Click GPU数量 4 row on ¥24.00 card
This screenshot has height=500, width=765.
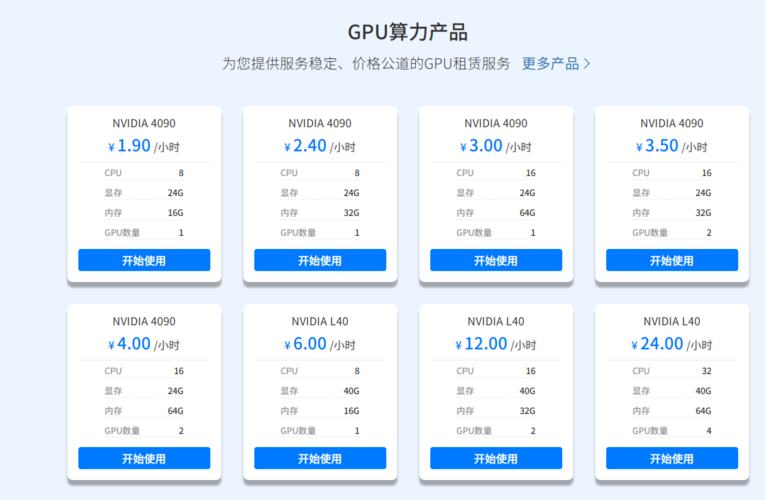(x=672, y=431)
